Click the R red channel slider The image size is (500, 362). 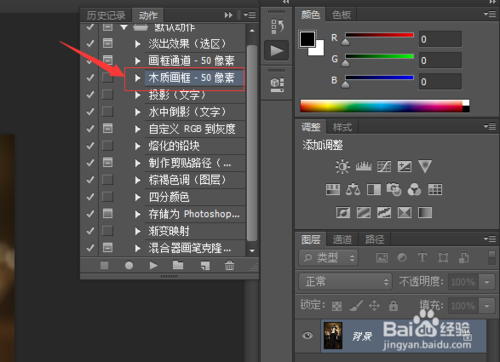(379, 35)
